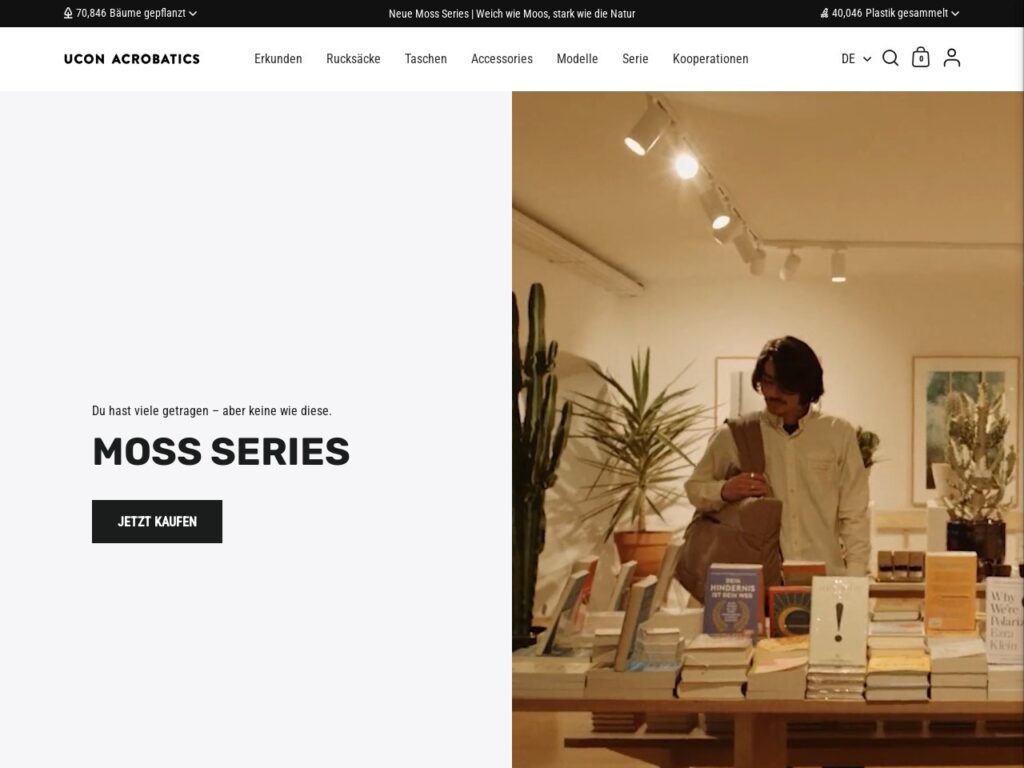Click the plastic bottle icon beside Plastik gesammelt
The image size is (1024, 768).
[824, 13]
